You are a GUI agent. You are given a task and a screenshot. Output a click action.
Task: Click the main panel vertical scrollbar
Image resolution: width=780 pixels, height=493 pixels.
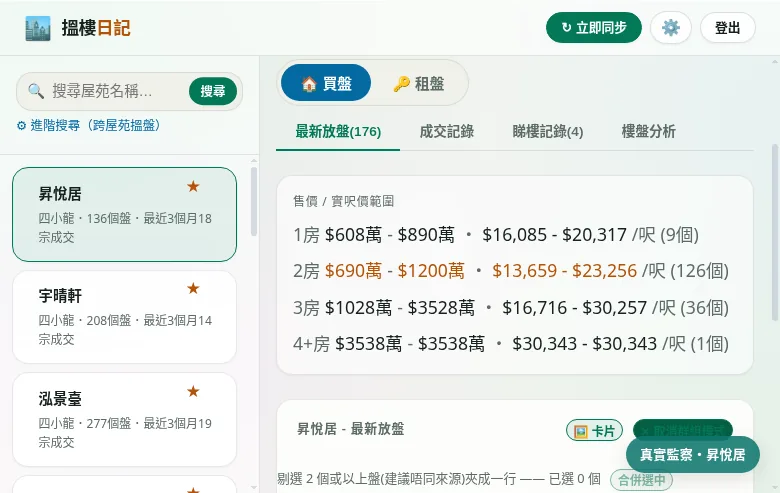[x=776, y=232]
